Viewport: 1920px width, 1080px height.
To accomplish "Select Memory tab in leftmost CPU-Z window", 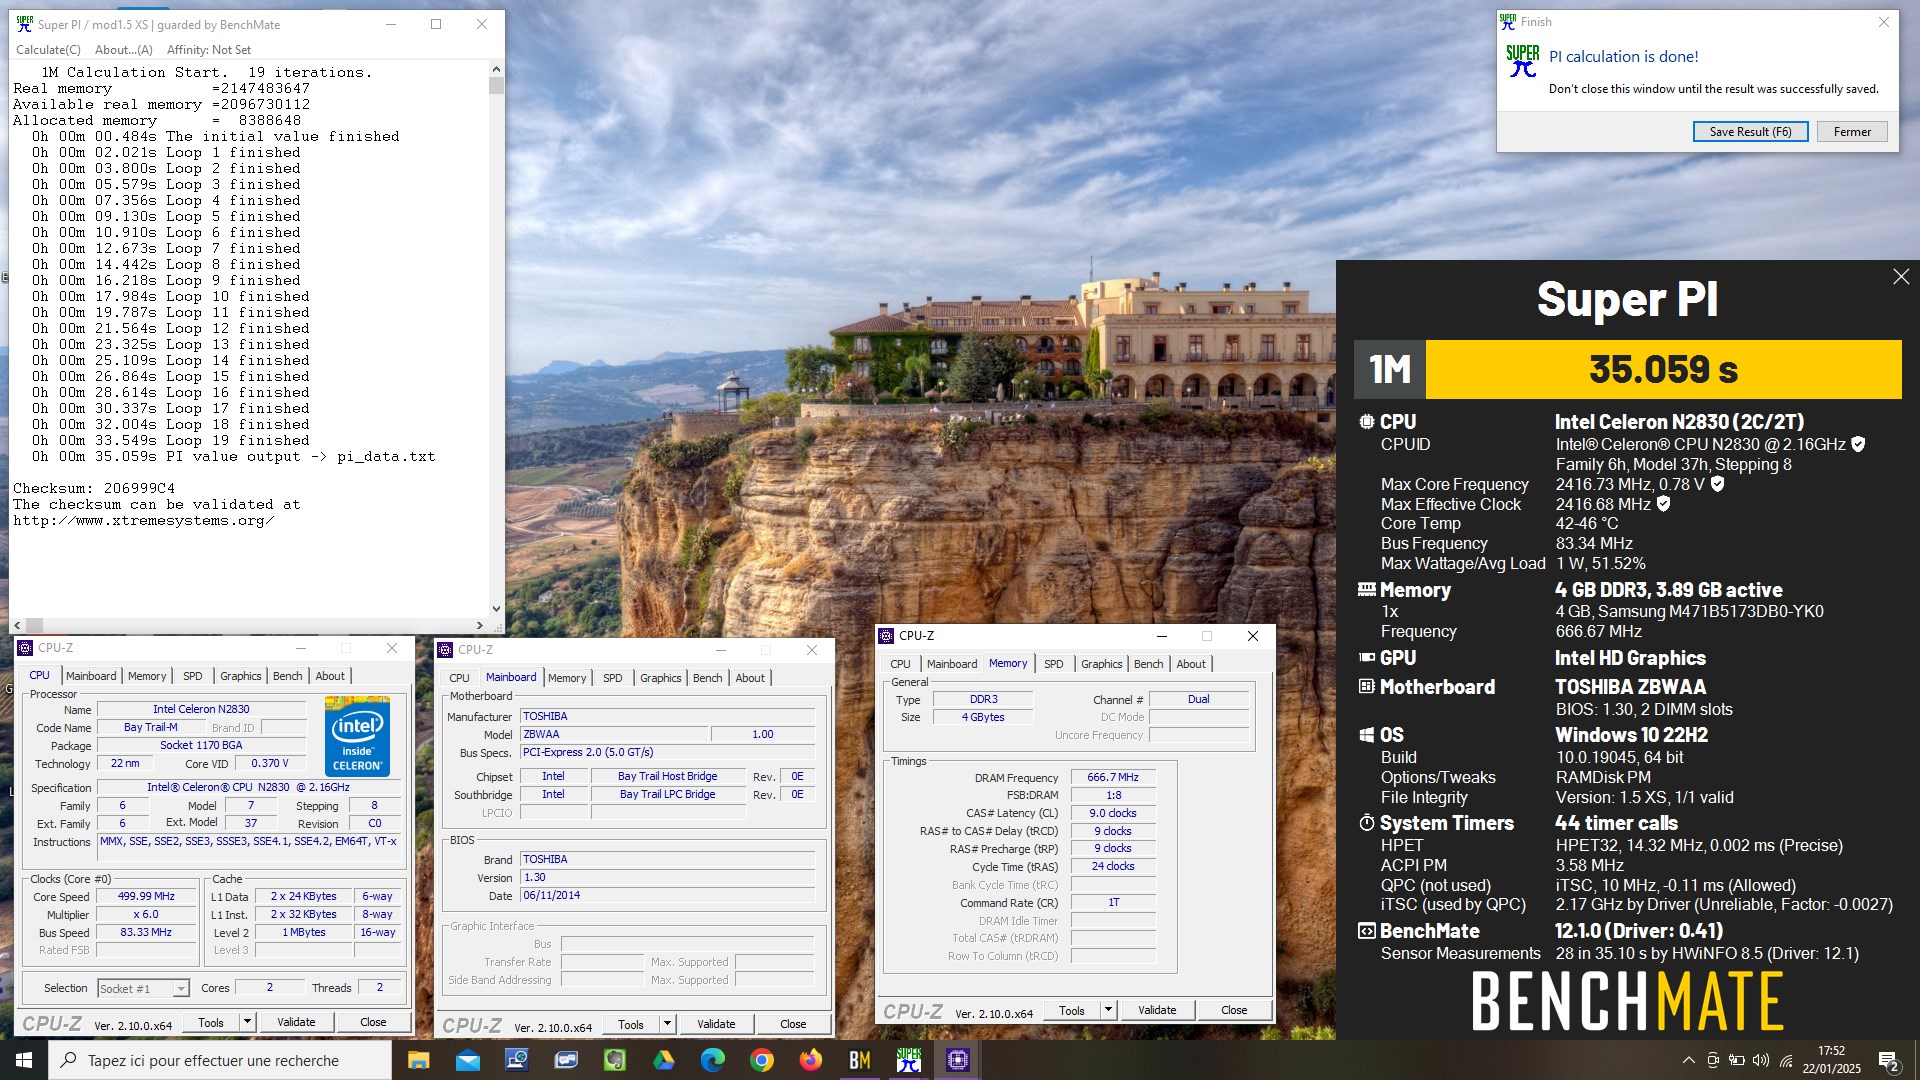I will [x=147, y=676].
